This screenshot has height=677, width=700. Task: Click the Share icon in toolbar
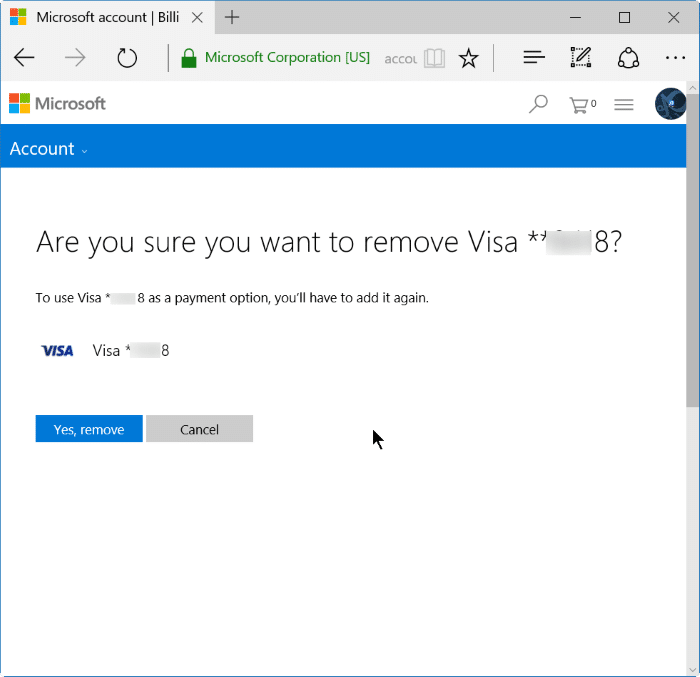click(628, 58)
